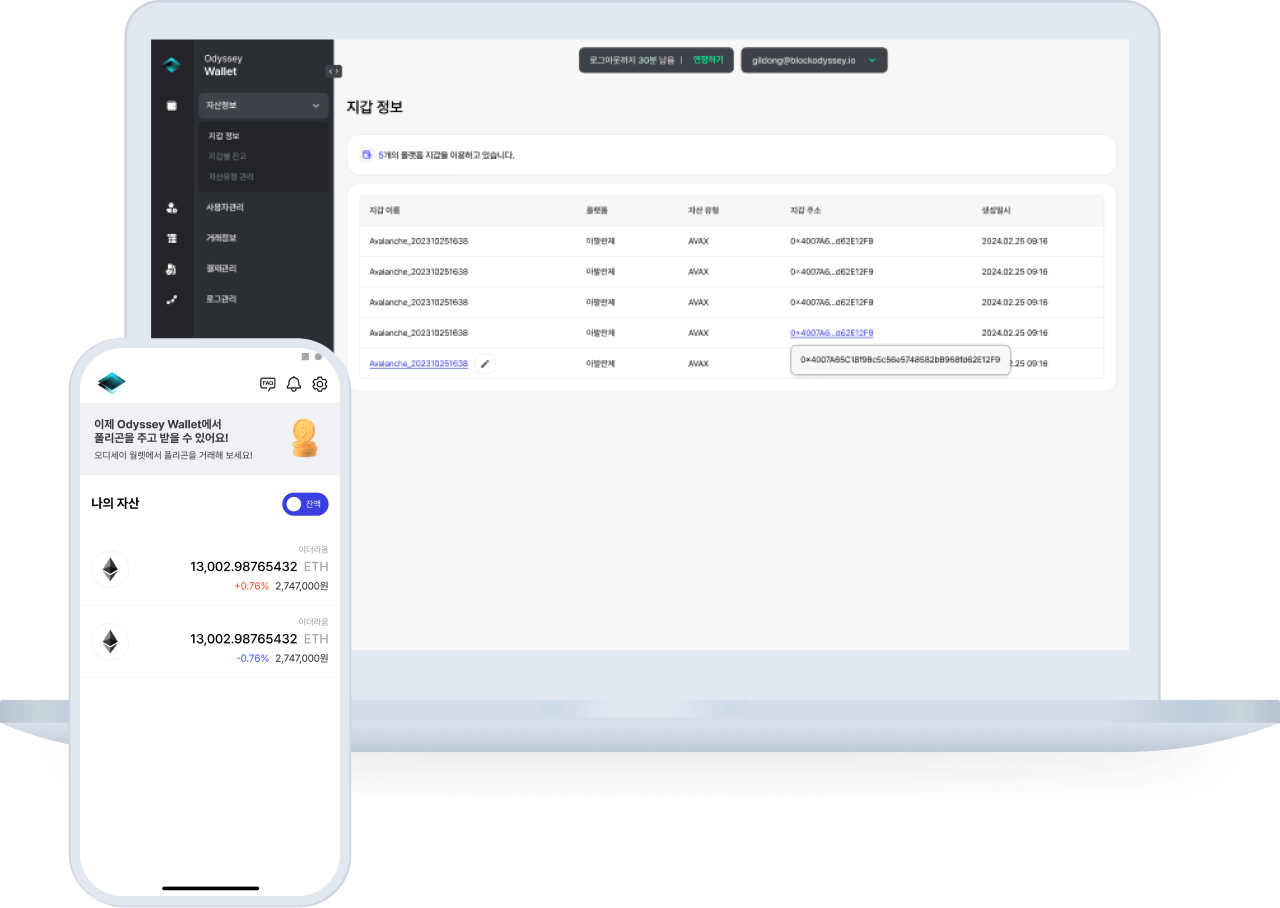
Task: Toggle the 잔액 balance switch
Action: pyautogui.click(x=305, y=504)
